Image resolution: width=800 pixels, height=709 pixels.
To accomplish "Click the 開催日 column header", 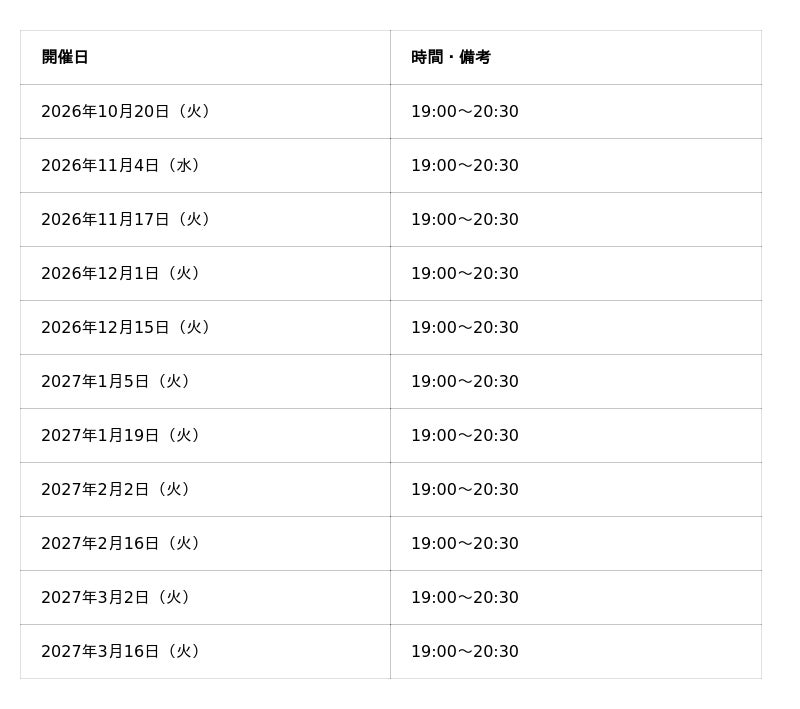I will tap(205, 57).
